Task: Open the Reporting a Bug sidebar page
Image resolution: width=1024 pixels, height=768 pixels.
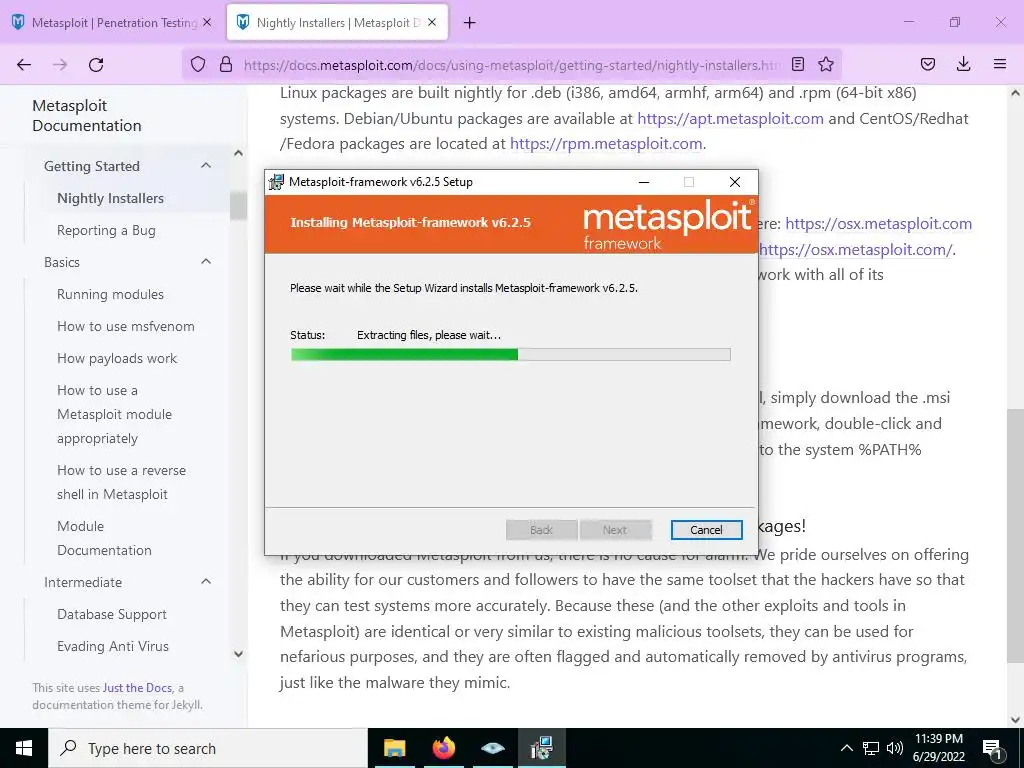Action: [x=106, y=230]
